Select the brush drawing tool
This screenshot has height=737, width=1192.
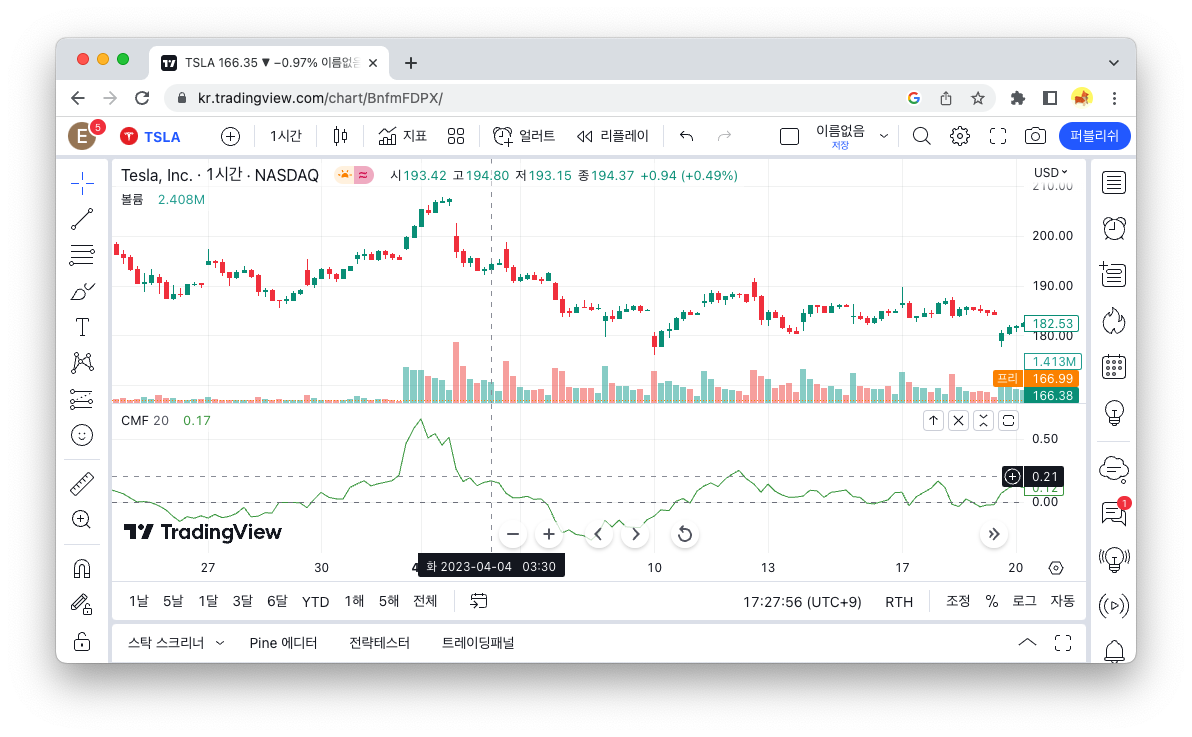coord(82,291)
